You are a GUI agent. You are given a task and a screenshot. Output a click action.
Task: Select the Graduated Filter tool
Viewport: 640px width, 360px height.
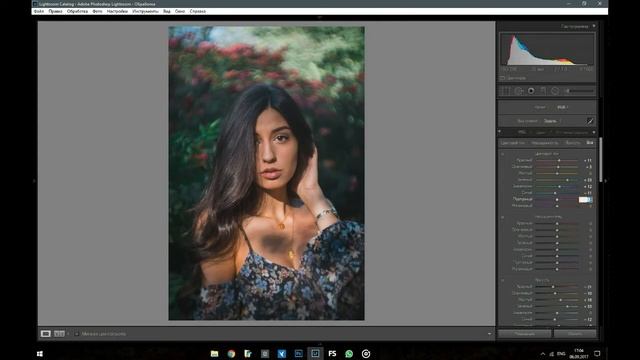point(543,91)
